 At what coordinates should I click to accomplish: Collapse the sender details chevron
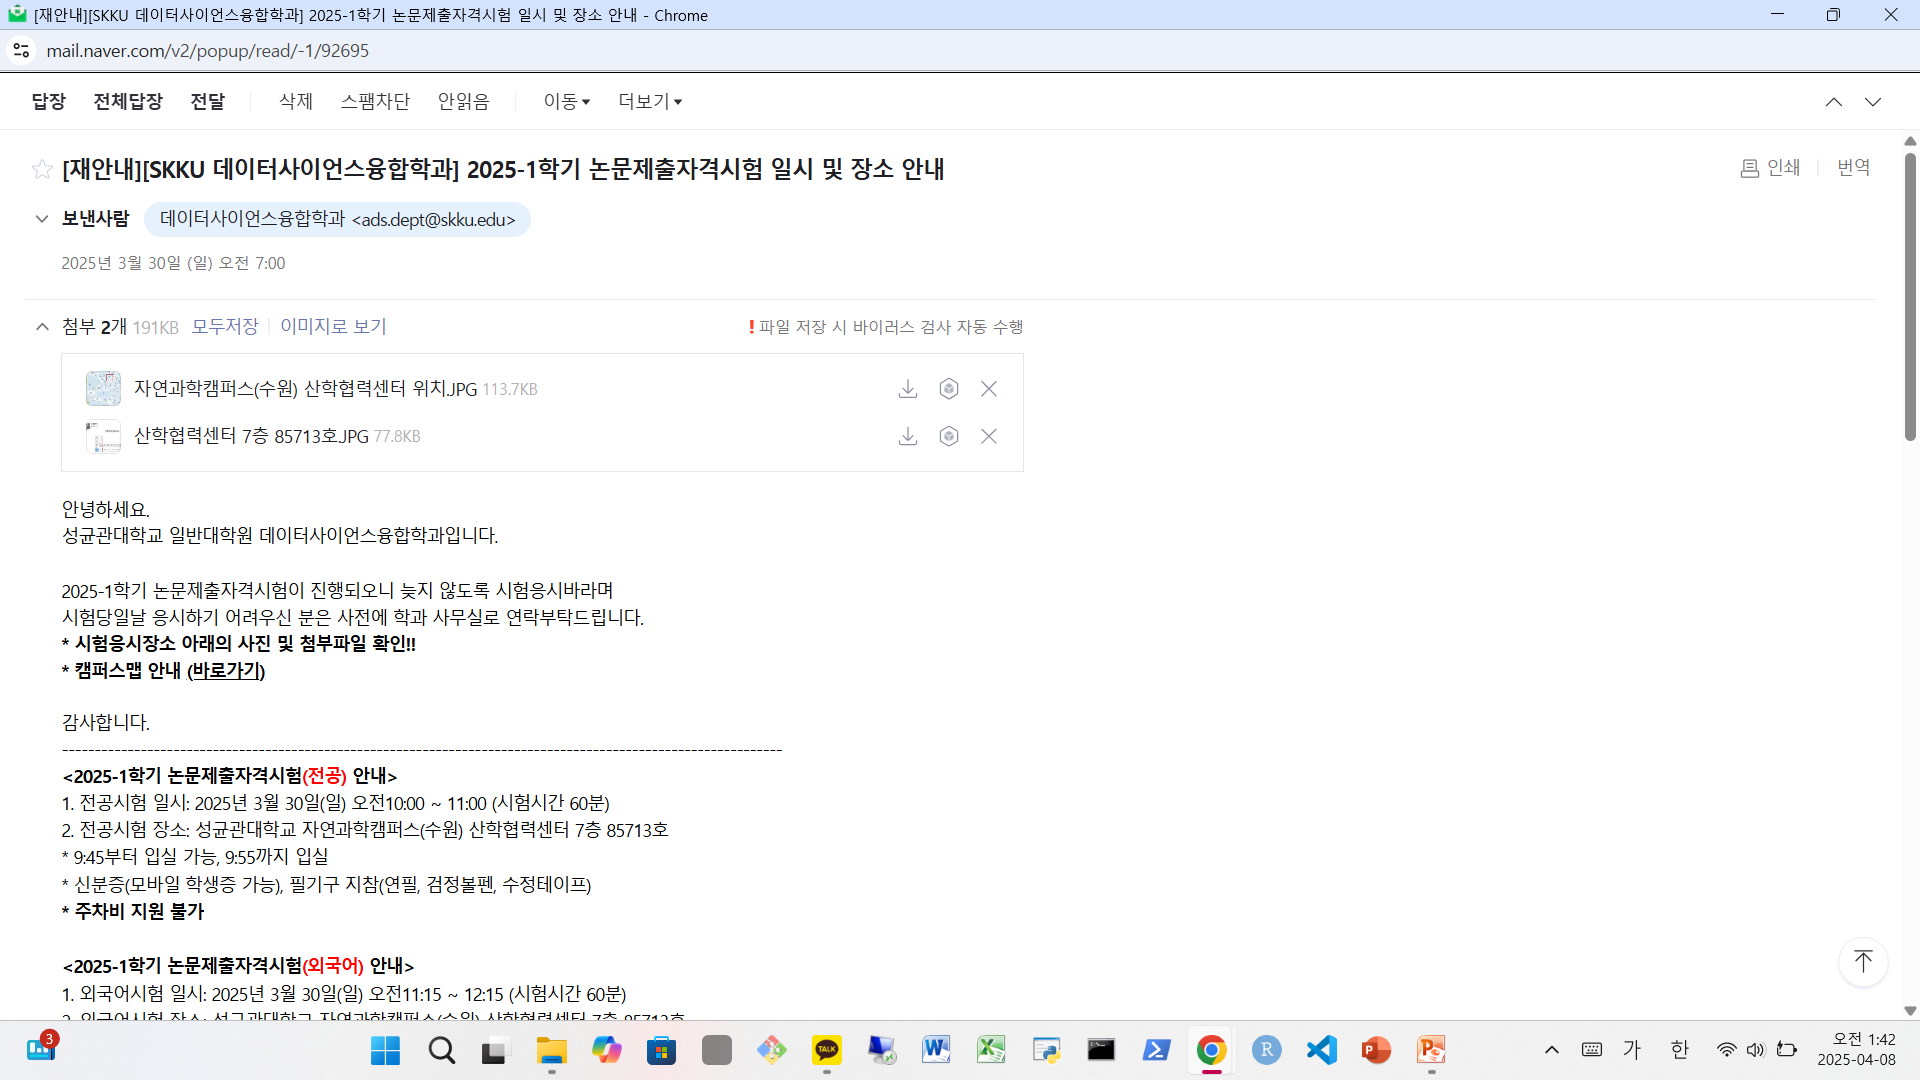(42, 219)
